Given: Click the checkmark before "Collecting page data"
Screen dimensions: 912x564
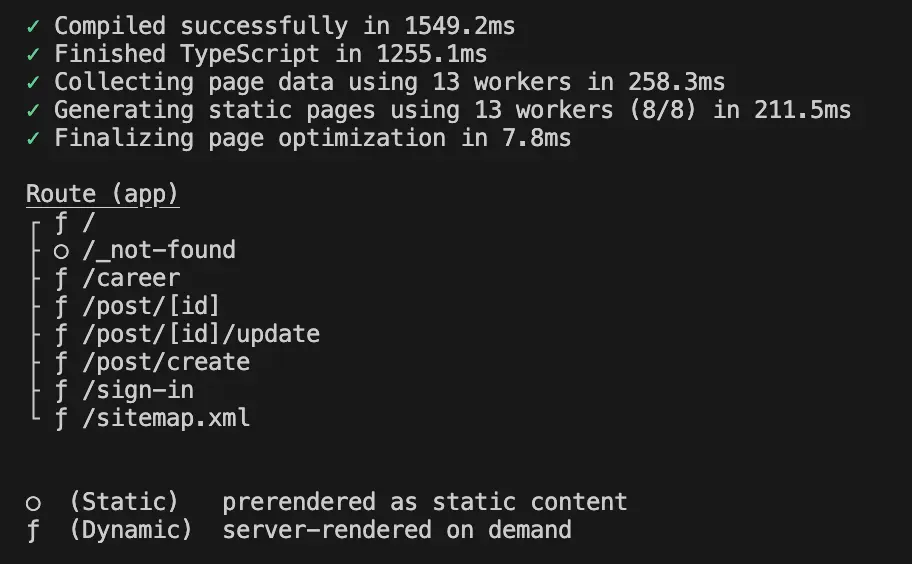Looking at the screenshot, I should coord(34,82).
